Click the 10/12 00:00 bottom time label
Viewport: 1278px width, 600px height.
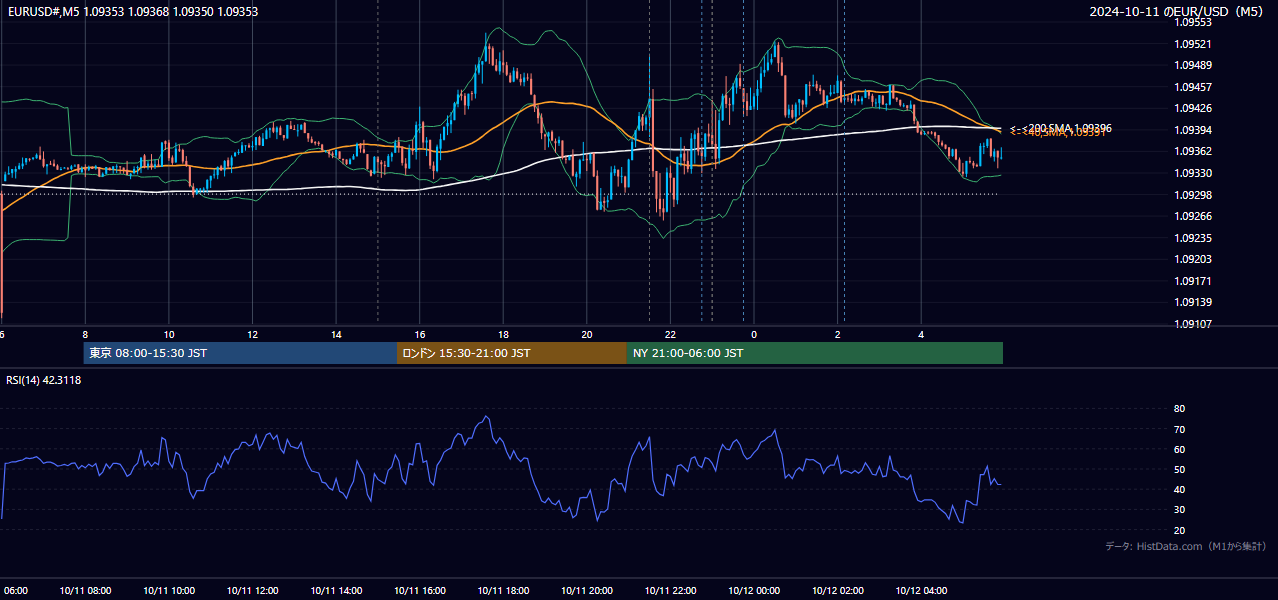click(x=754, y=591)
